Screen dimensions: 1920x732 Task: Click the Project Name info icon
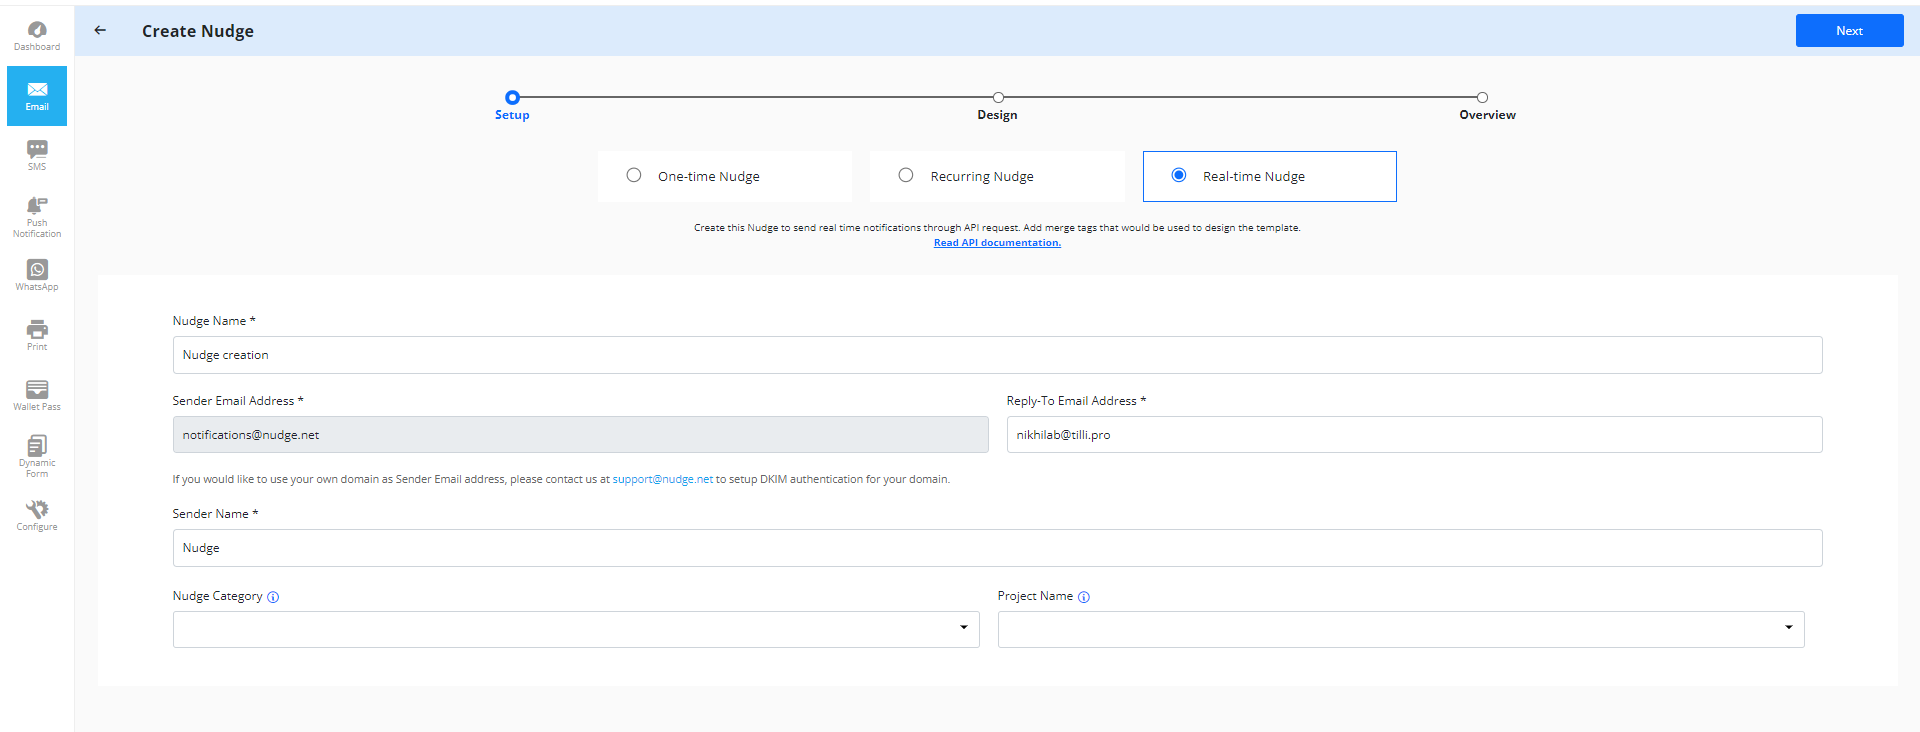1084,597
